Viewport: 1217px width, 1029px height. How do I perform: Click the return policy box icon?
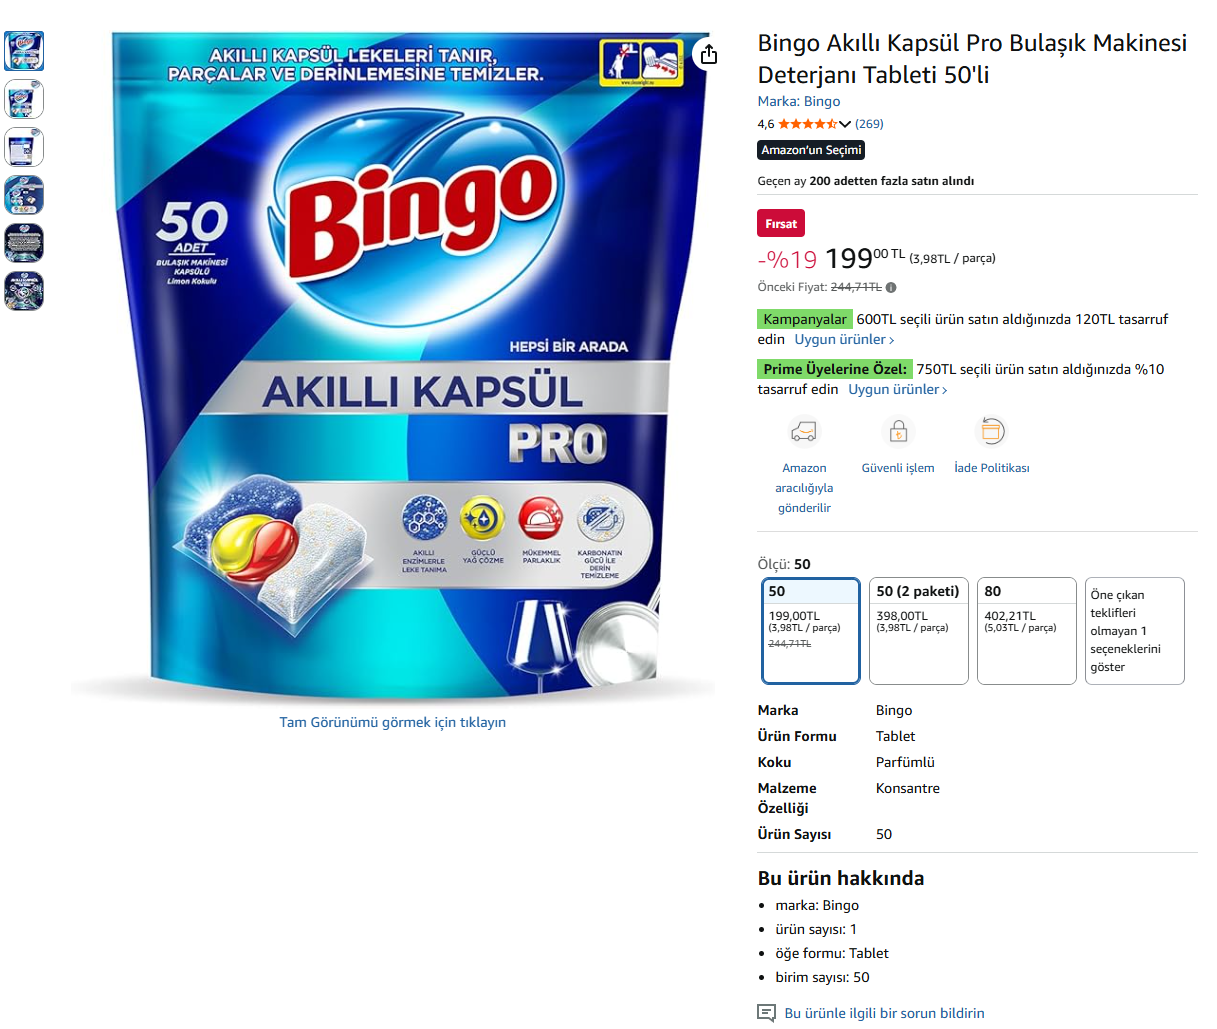click(991, 431)
